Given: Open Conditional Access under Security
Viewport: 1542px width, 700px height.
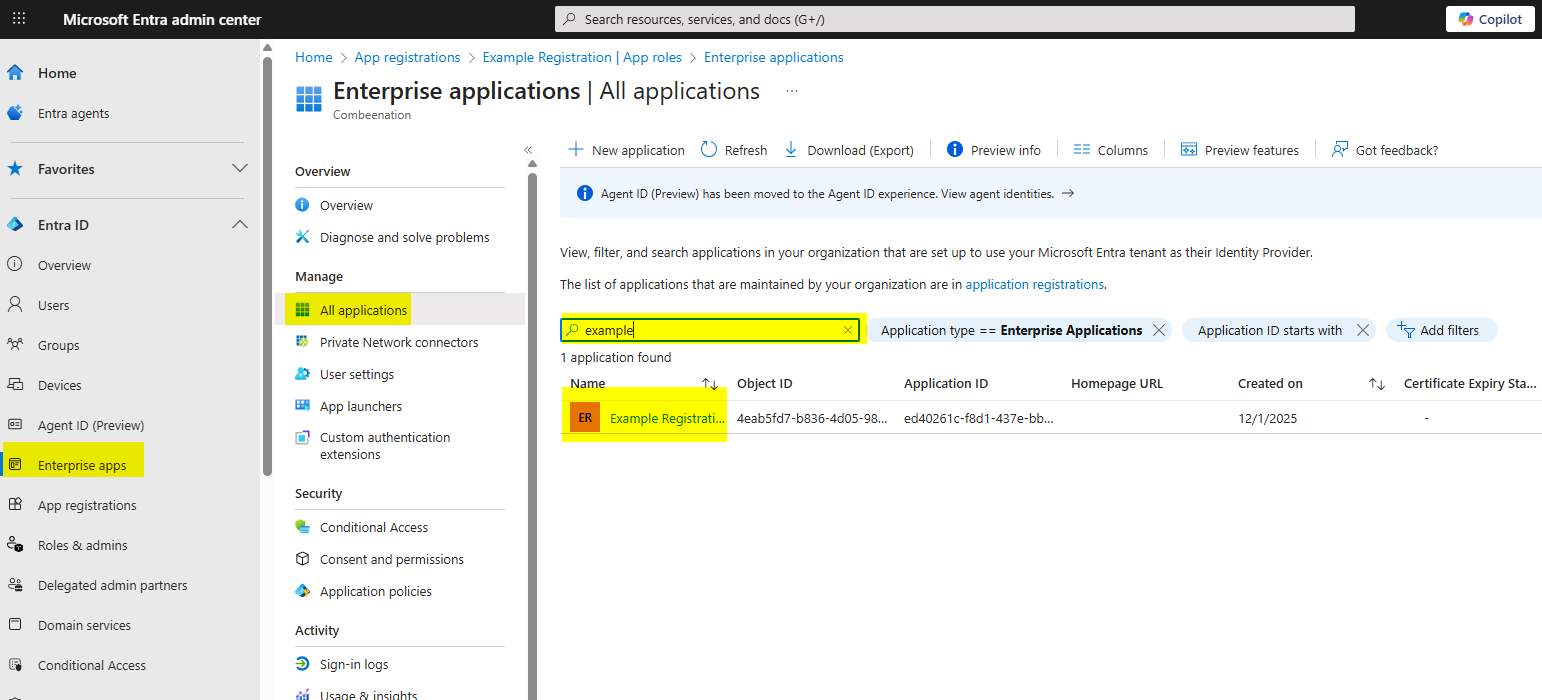Looking at the screenshot, I should pos(373,527).
